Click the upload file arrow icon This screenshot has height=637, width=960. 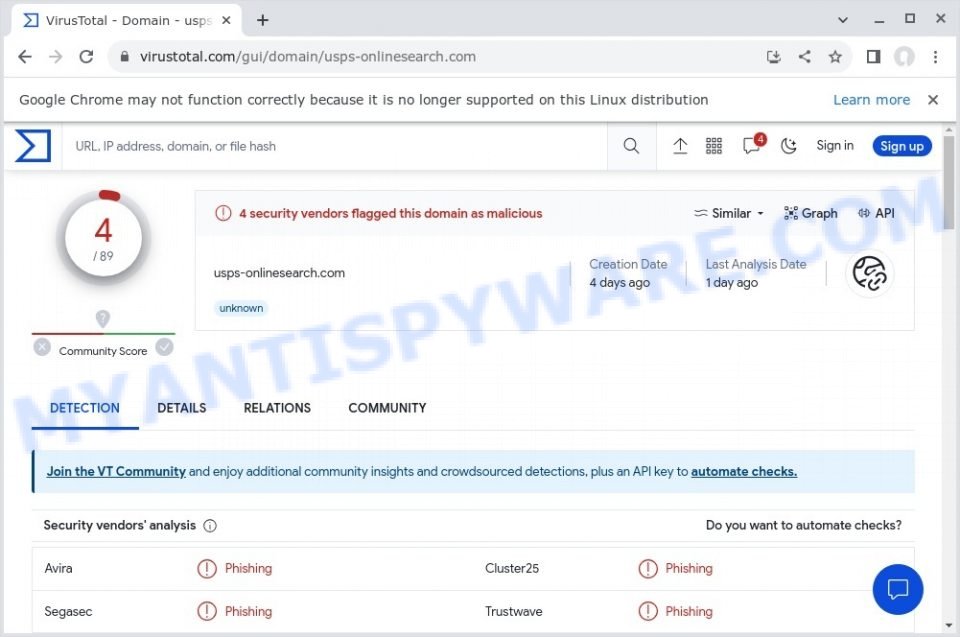680,146
